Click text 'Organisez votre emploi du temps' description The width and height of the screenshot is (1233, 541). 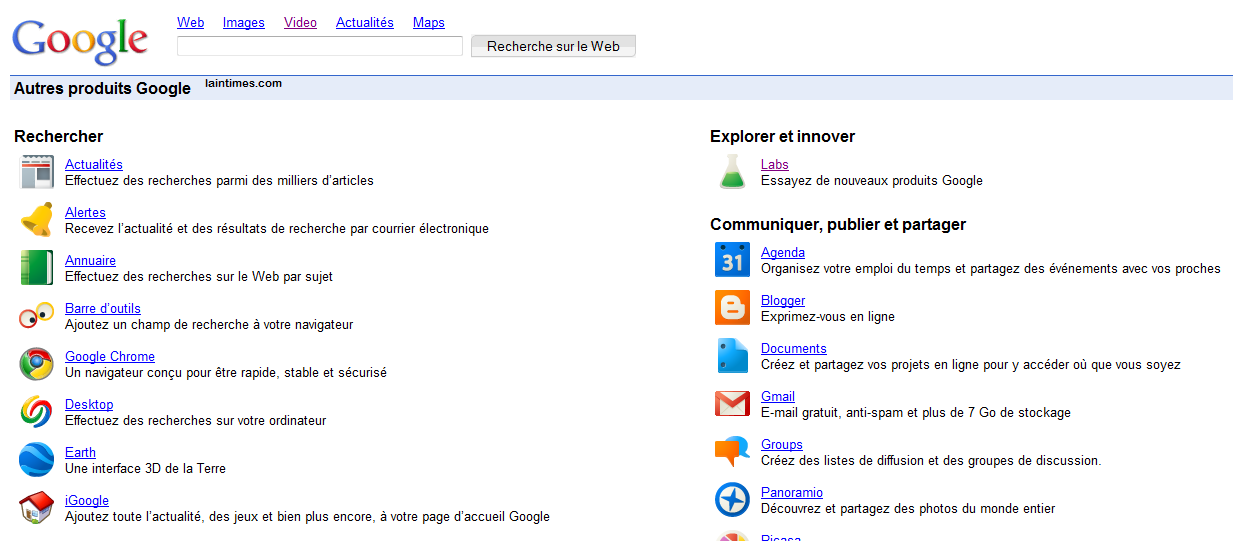(x=991, y=268)
